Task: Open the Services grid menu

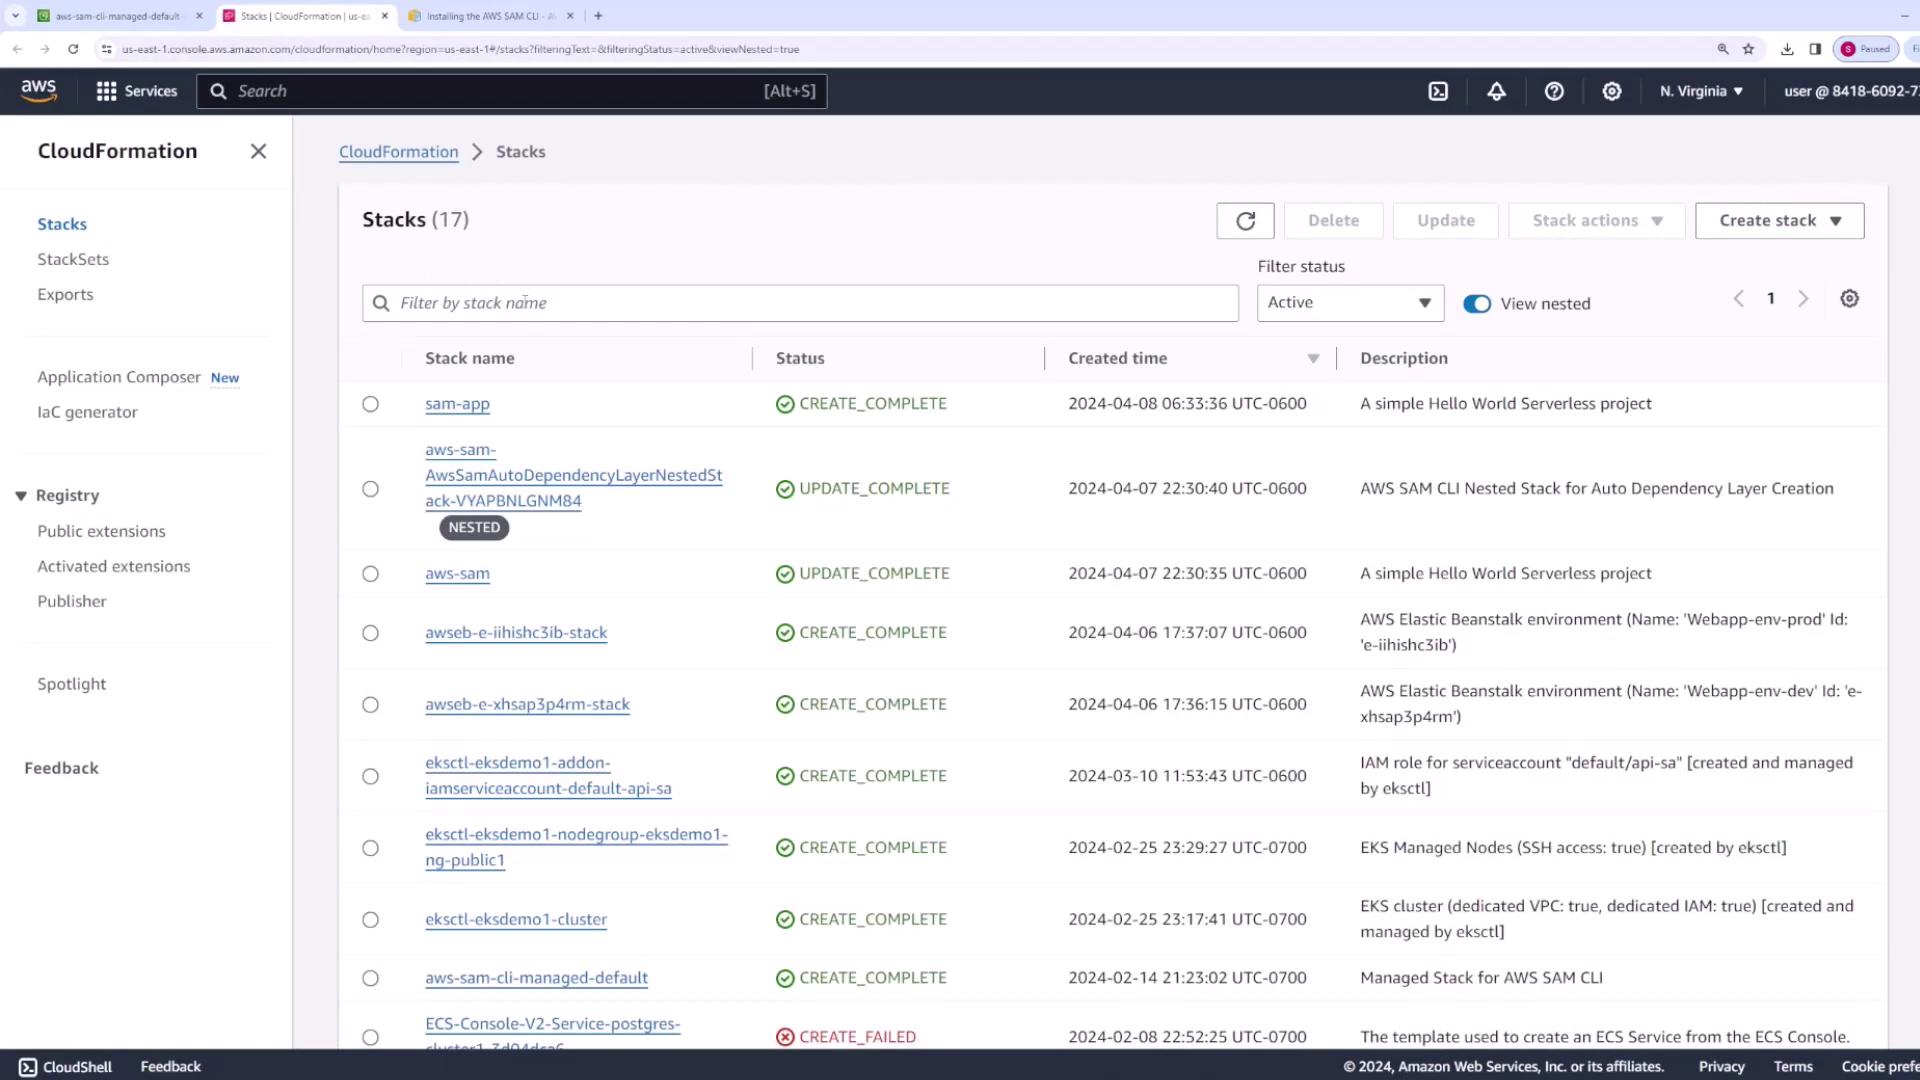Action: click(x=136, y=91)
